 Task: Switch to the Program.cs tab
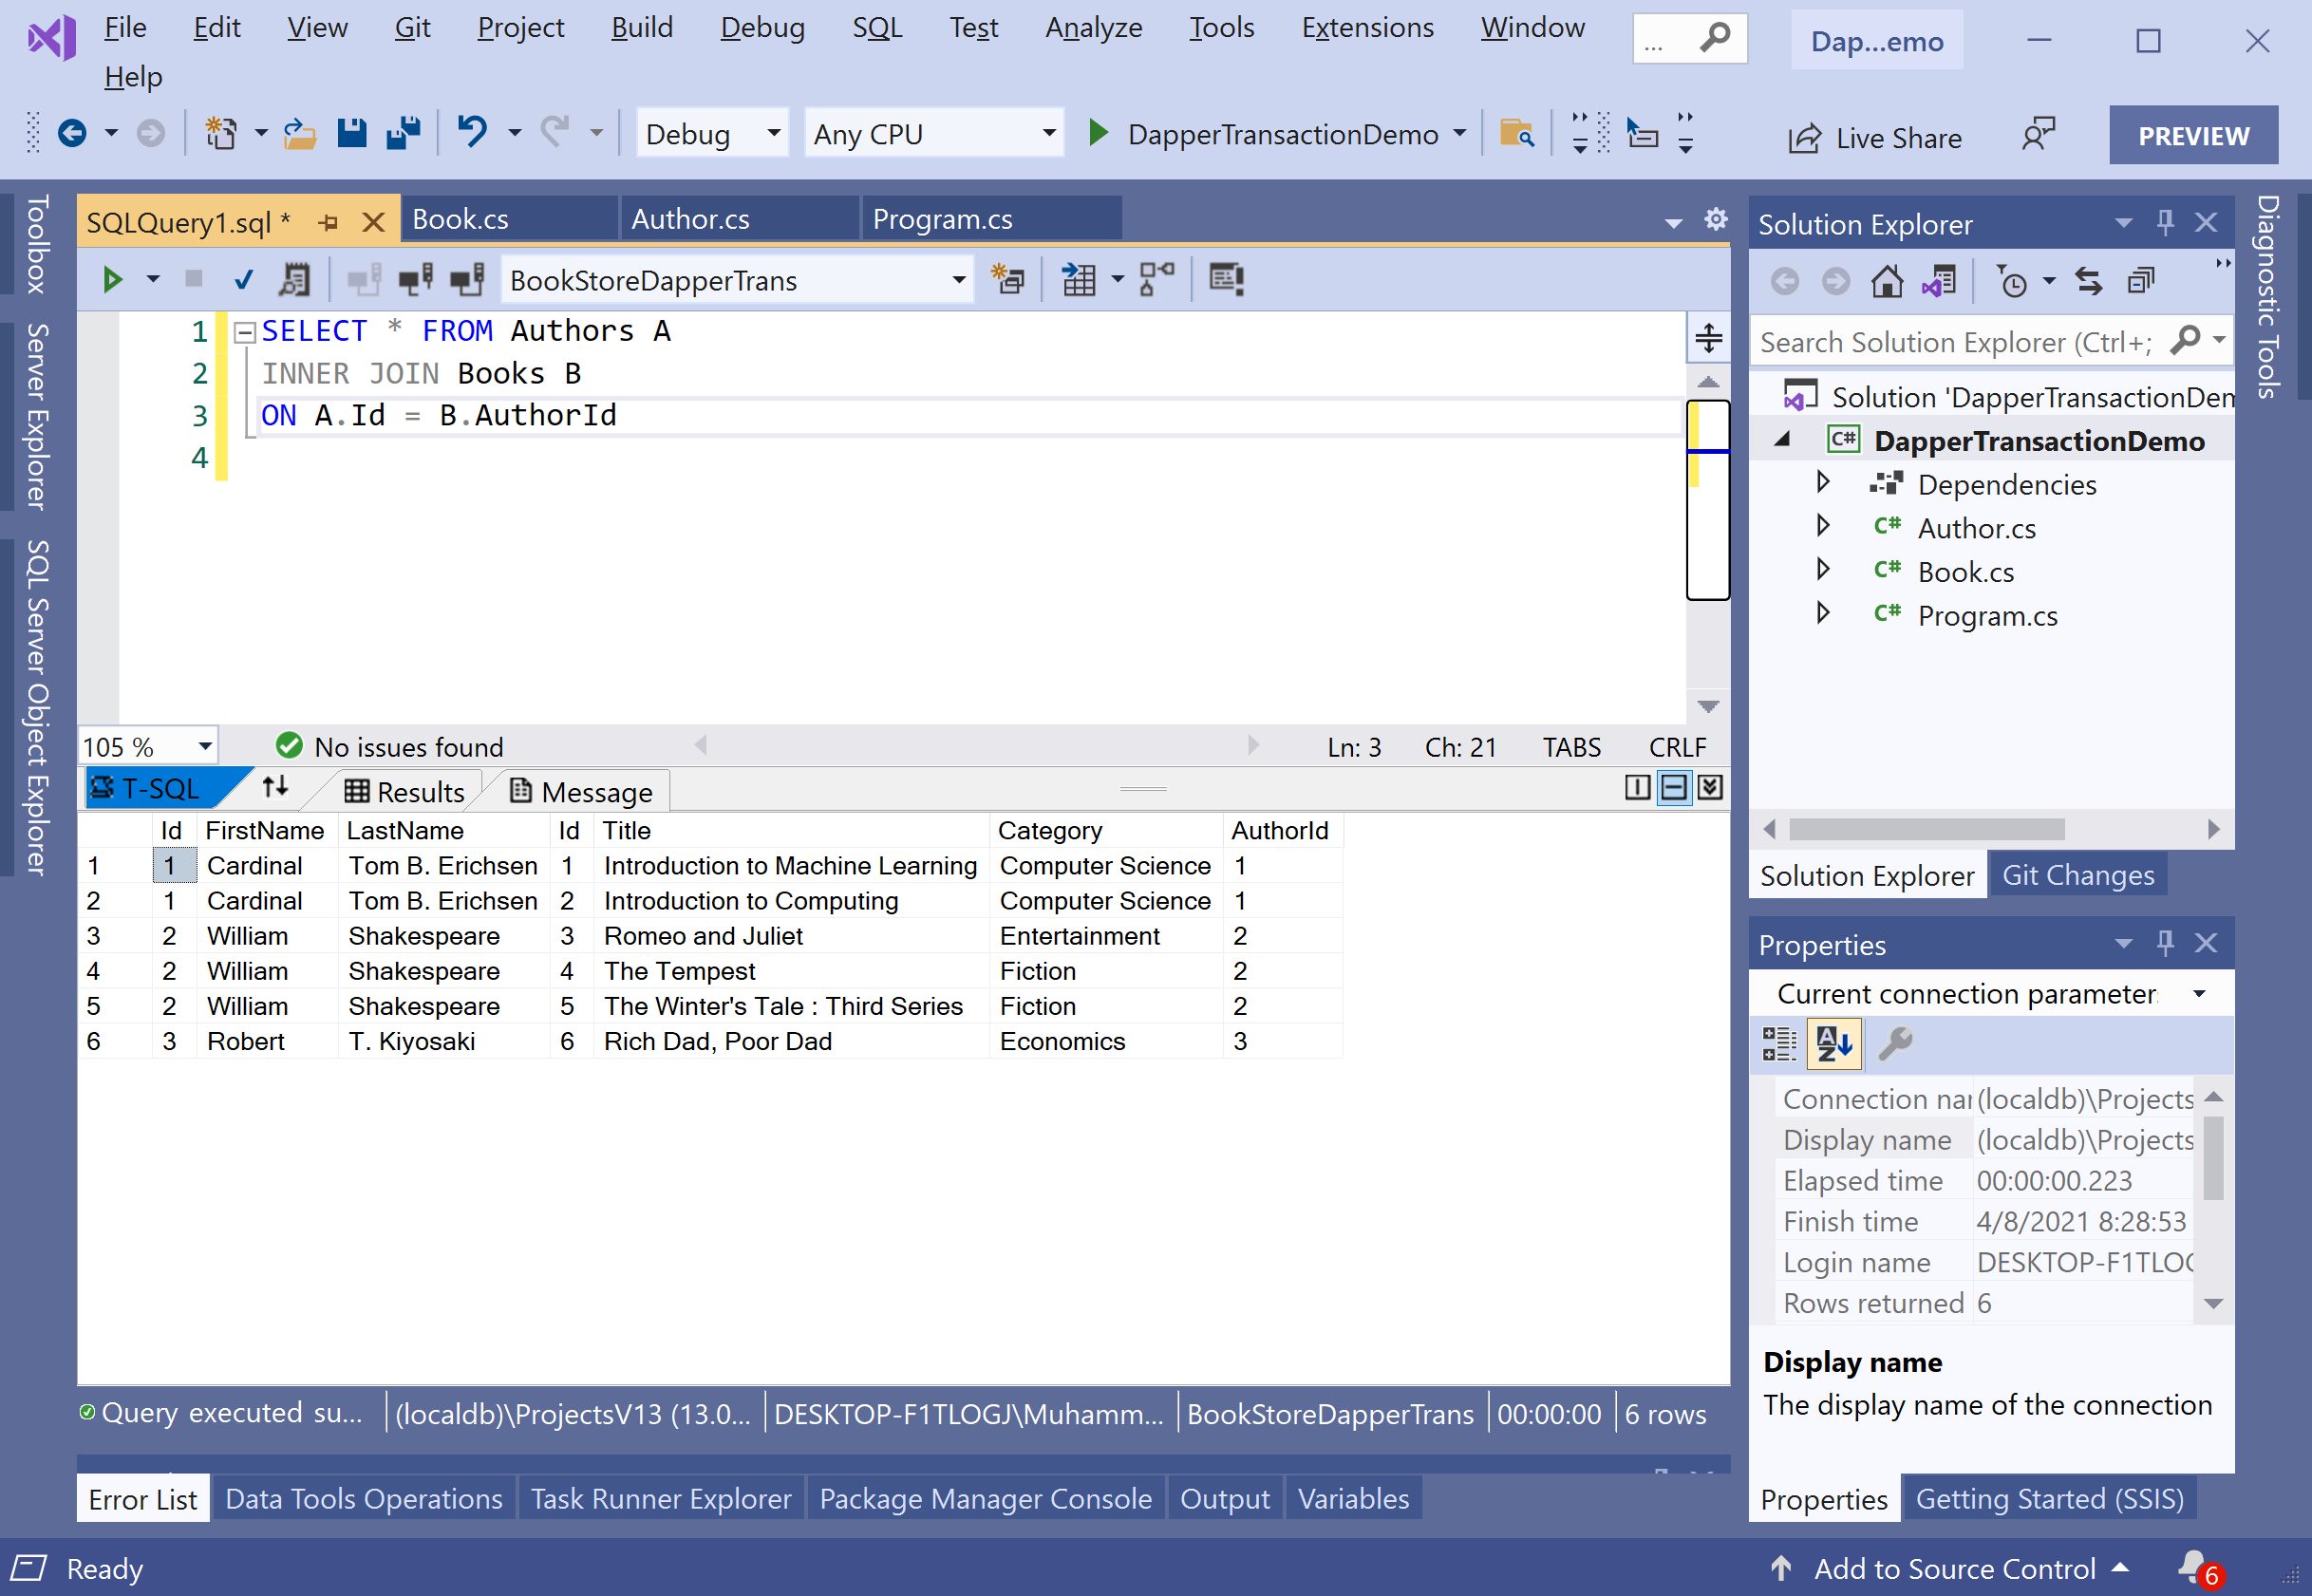(942, 220)
